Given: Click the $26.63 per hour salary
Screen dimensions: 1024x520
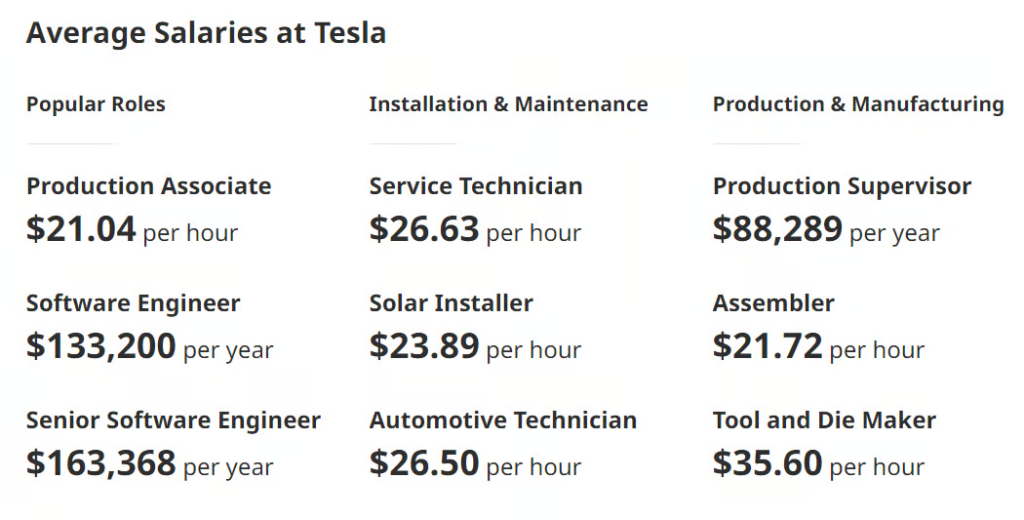Looking at the screenshot, I should tap(475, 230).
